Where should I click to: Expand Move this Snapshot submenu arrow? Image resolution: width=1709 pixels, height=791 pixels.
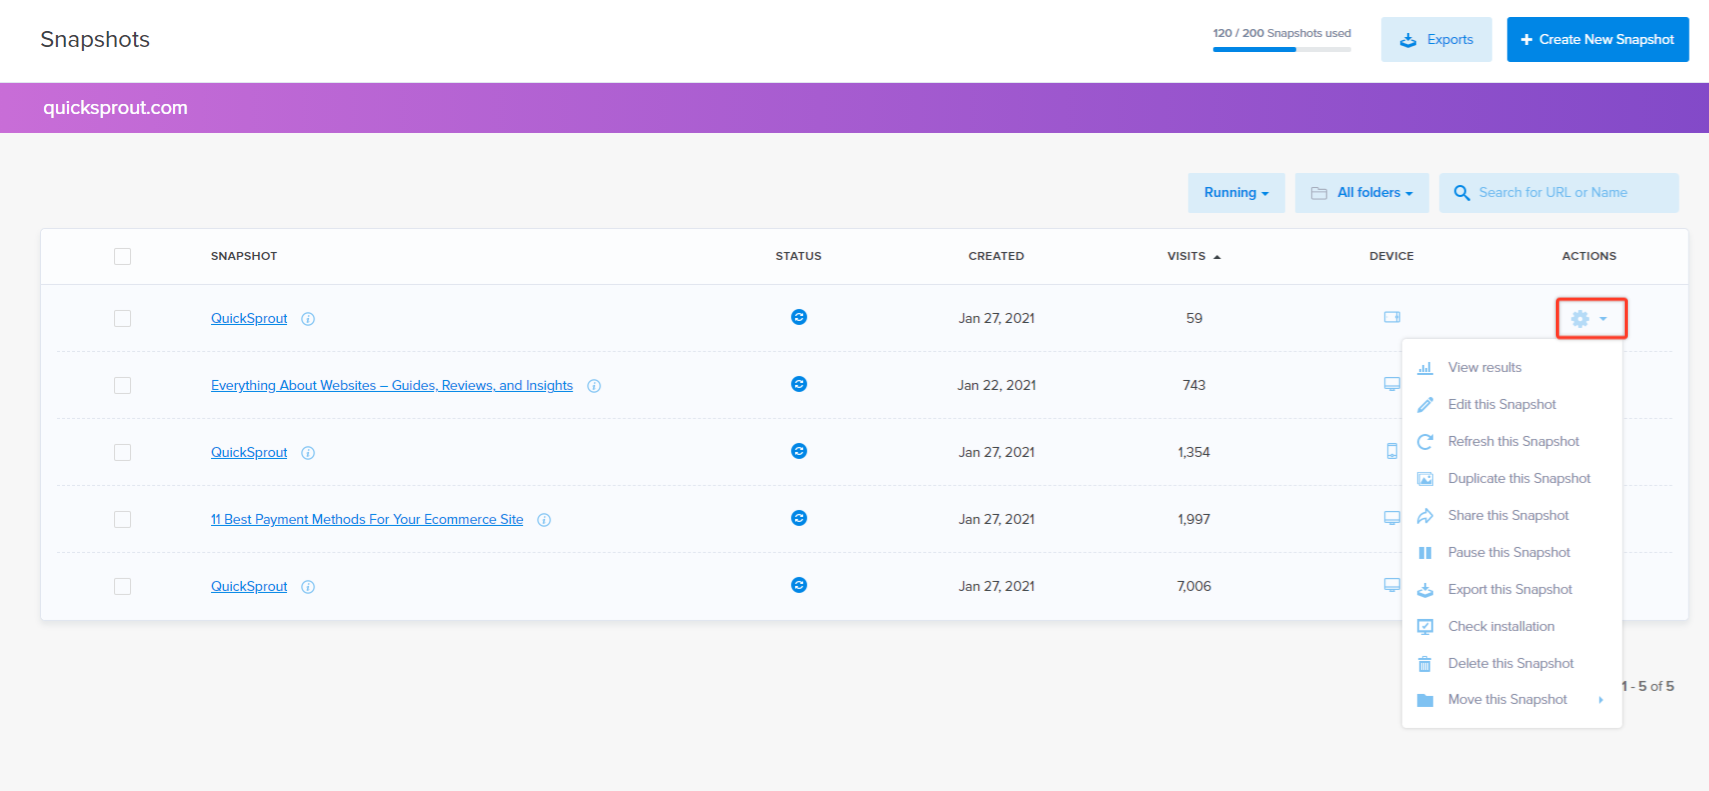[1601, 700]
